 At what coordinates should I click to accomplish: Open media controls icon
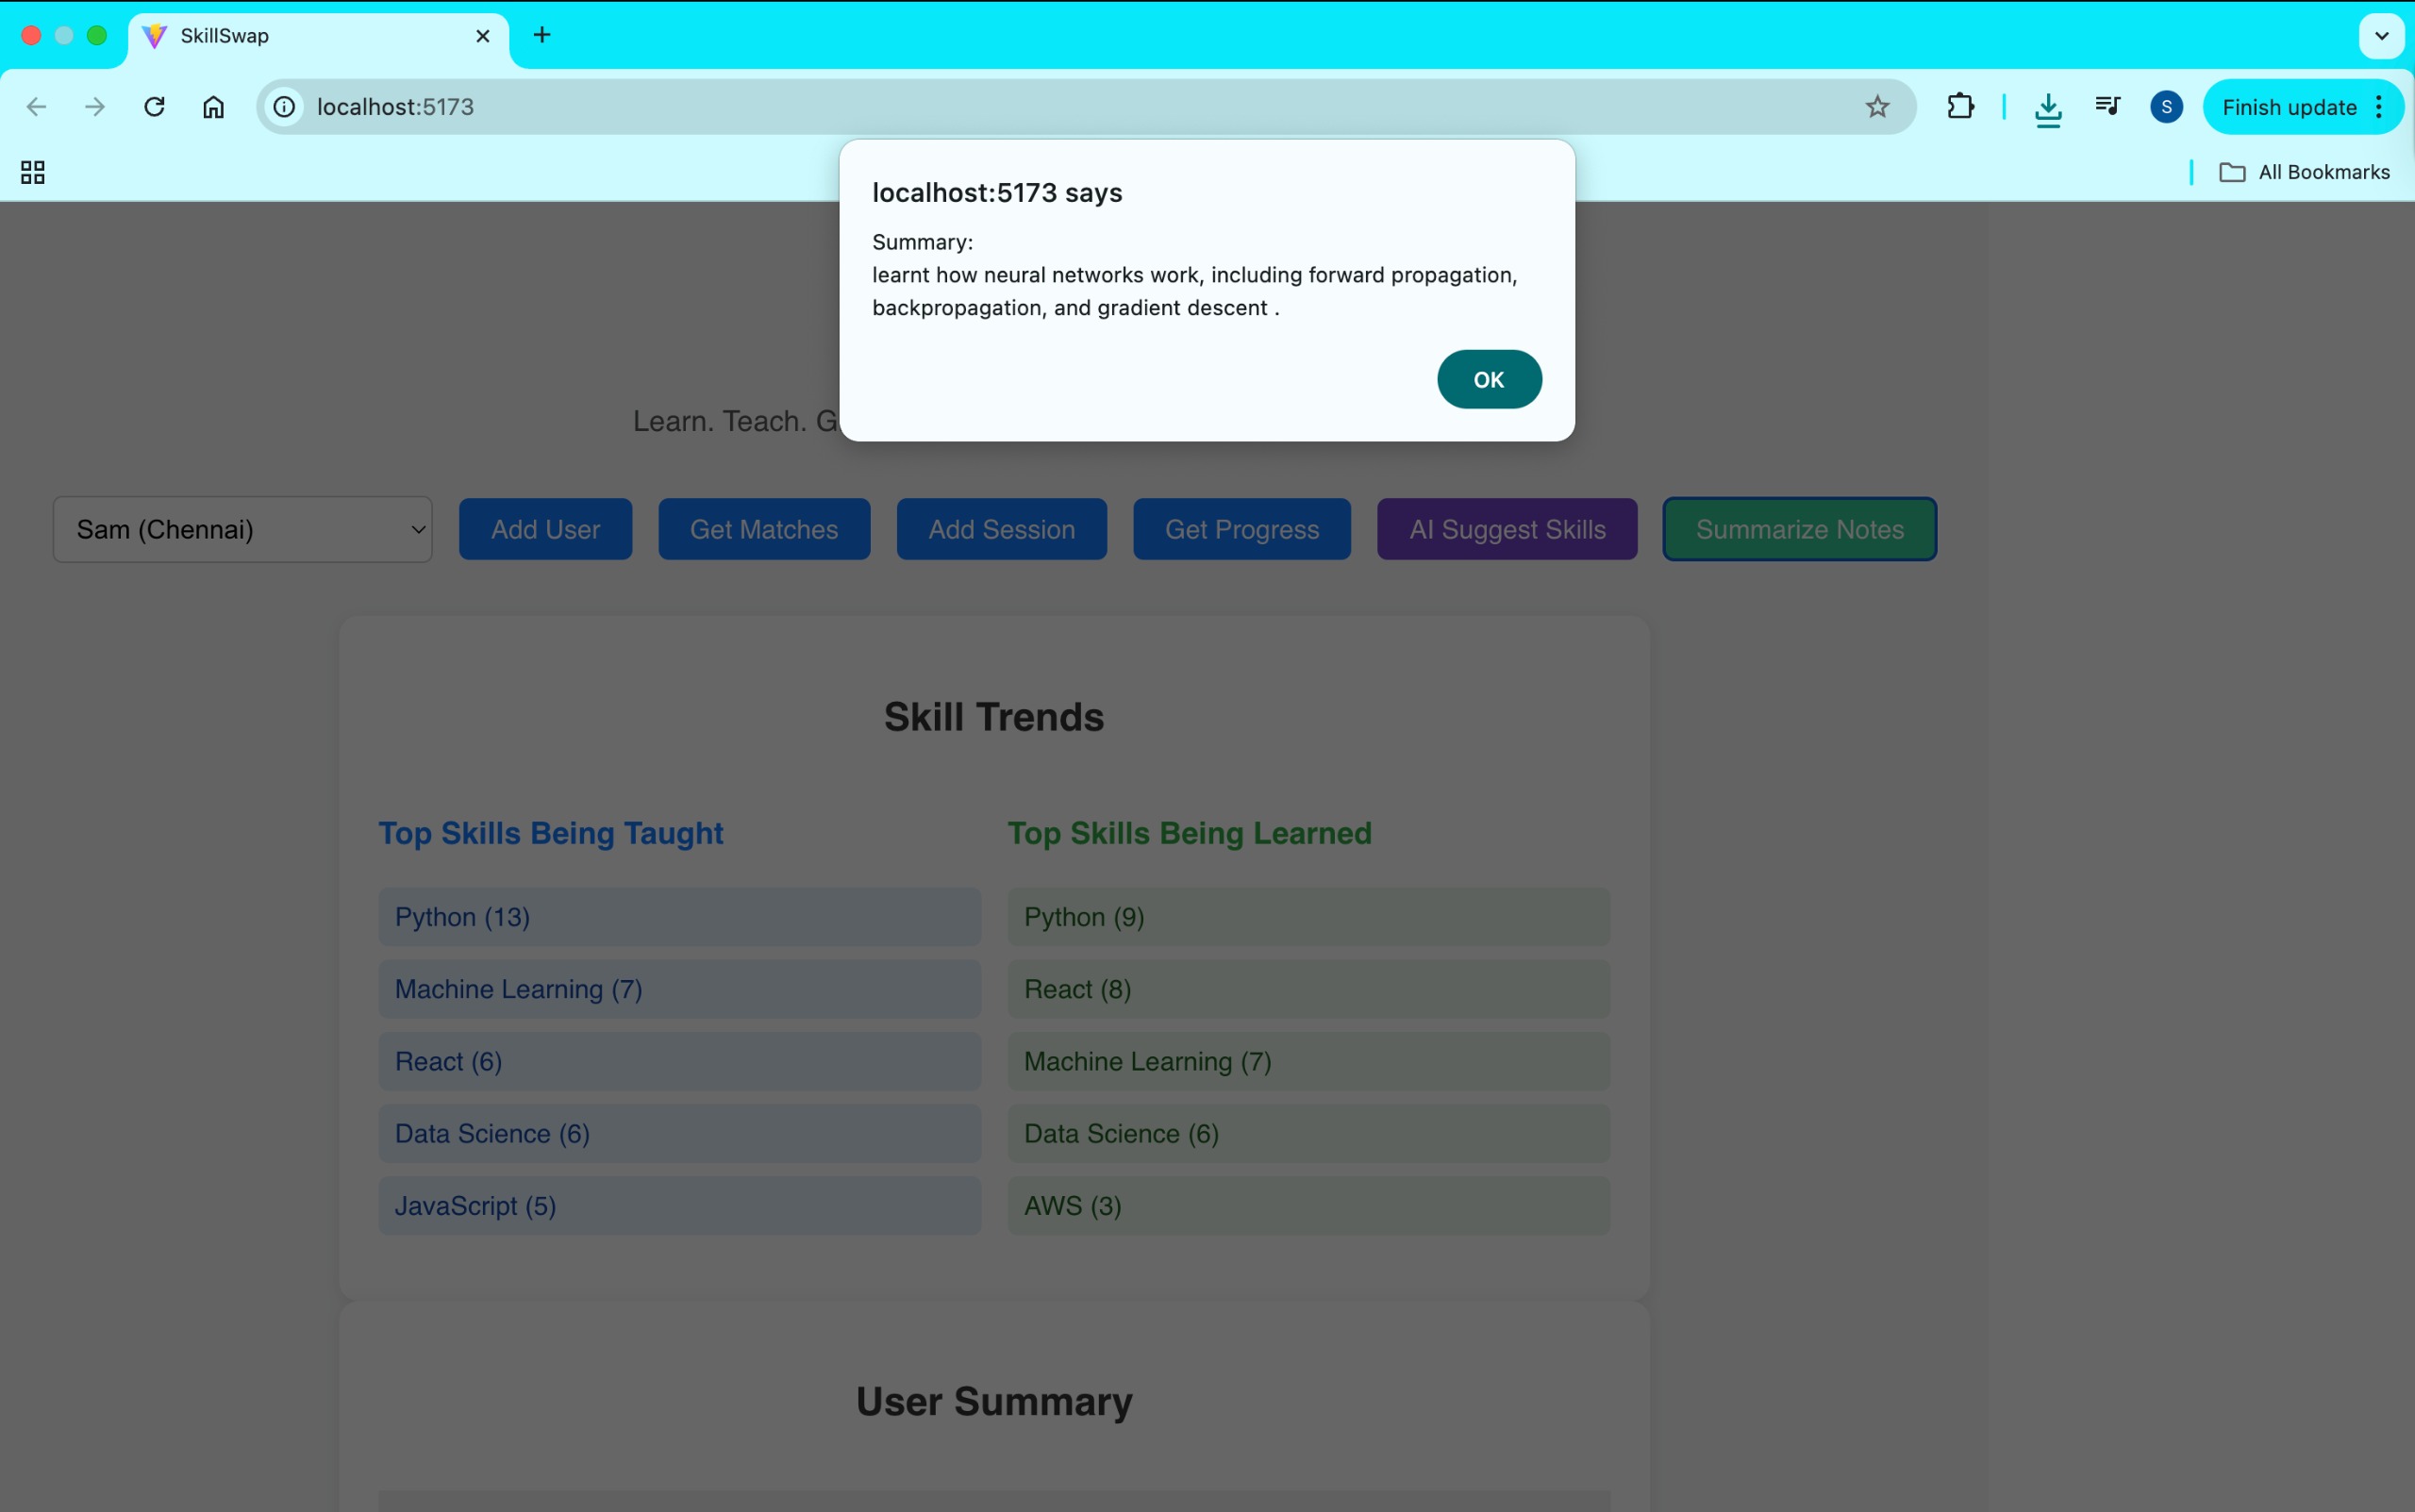tap(2107, 107)
